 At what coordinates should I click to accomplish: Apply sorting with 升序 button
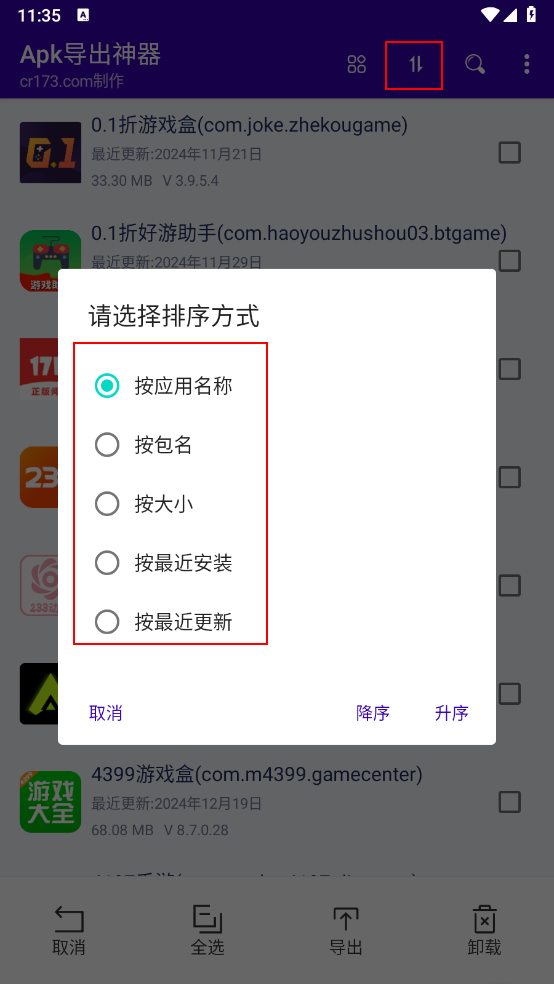click(x=452, y=713)
